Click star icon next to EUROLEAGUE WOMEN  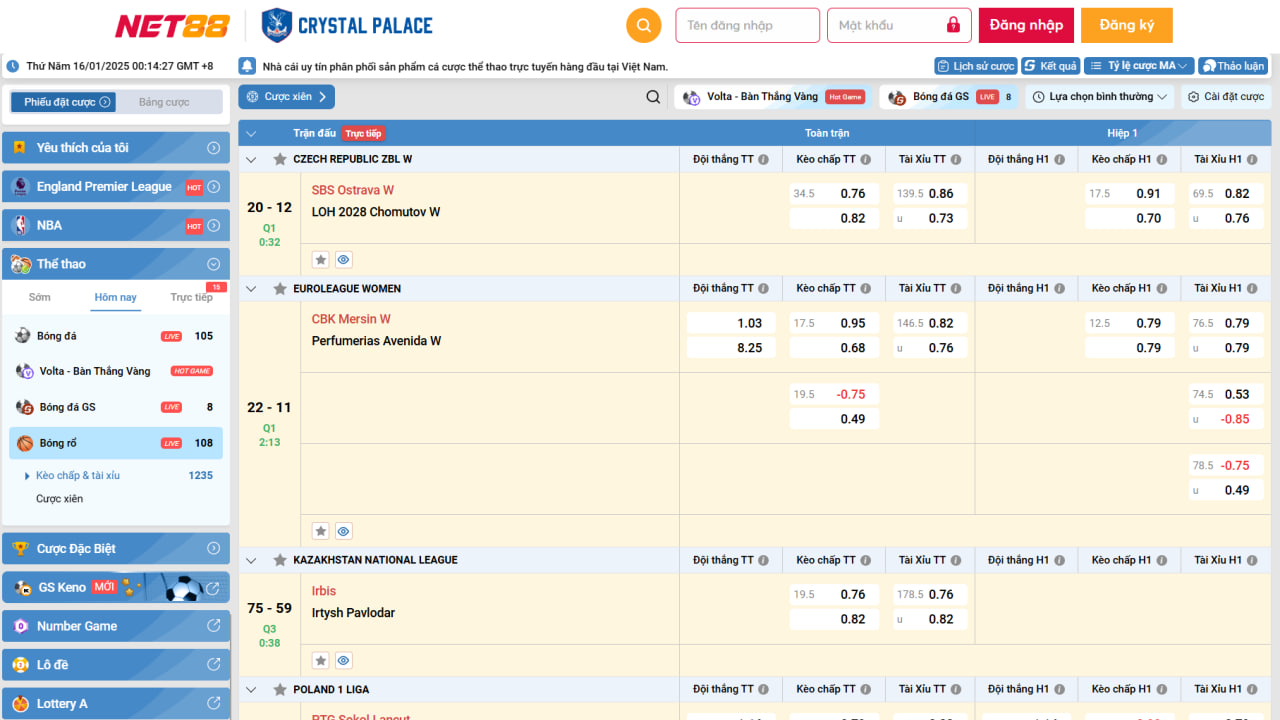pyautogui.click(x=280, y=289)
